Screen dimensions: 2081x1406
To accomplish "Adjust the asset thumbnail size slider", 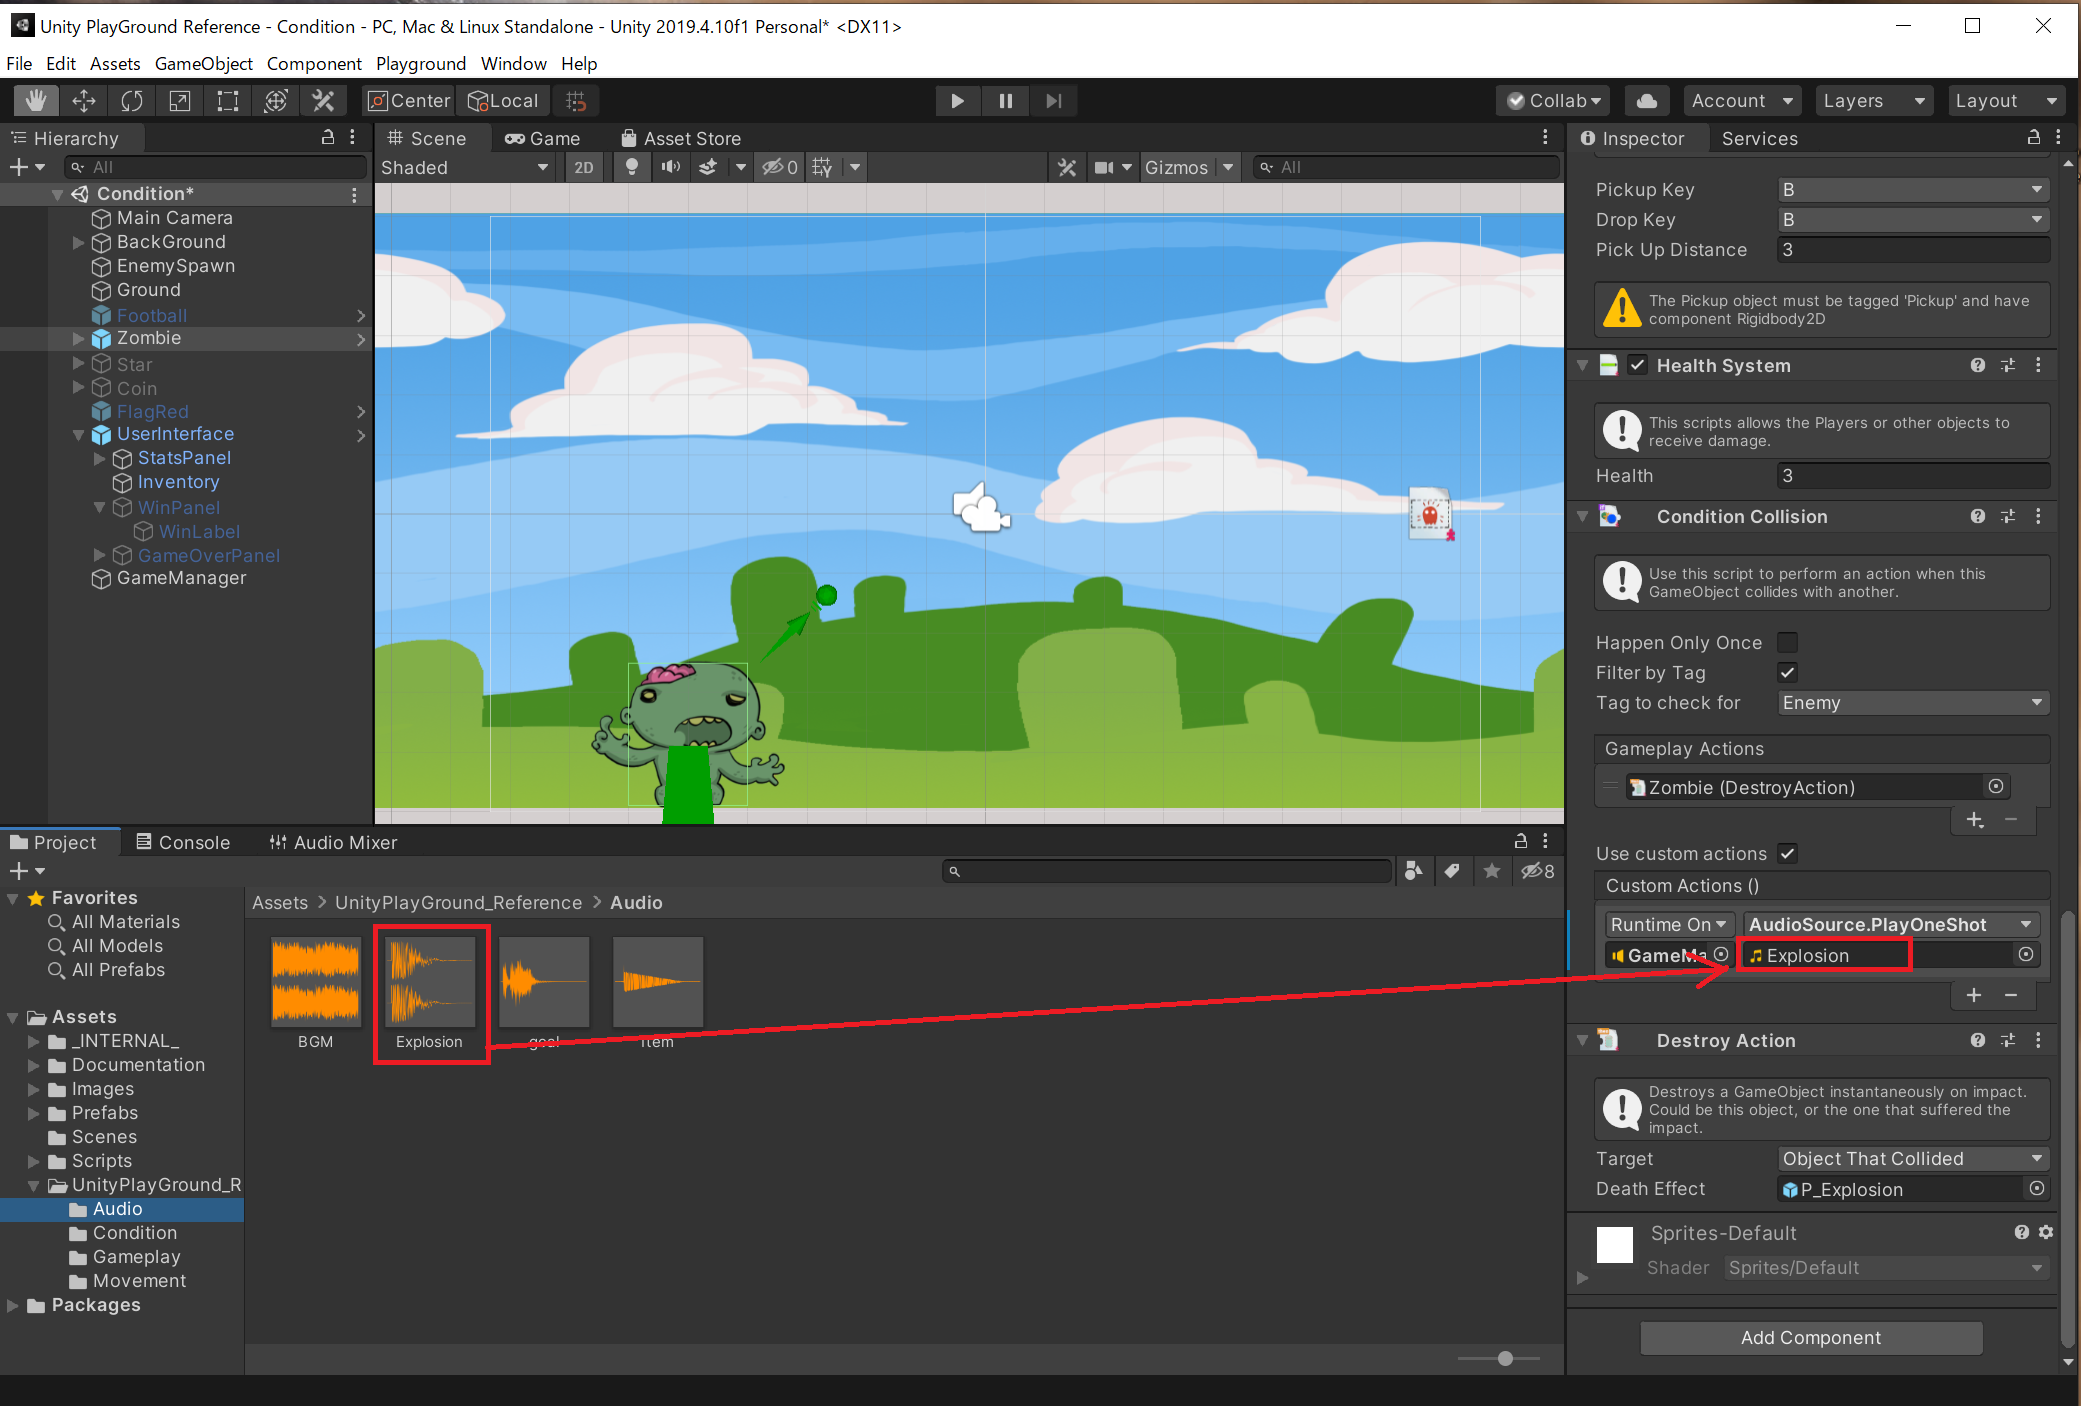I will pyautogui.click(x=1504, y=1358).
